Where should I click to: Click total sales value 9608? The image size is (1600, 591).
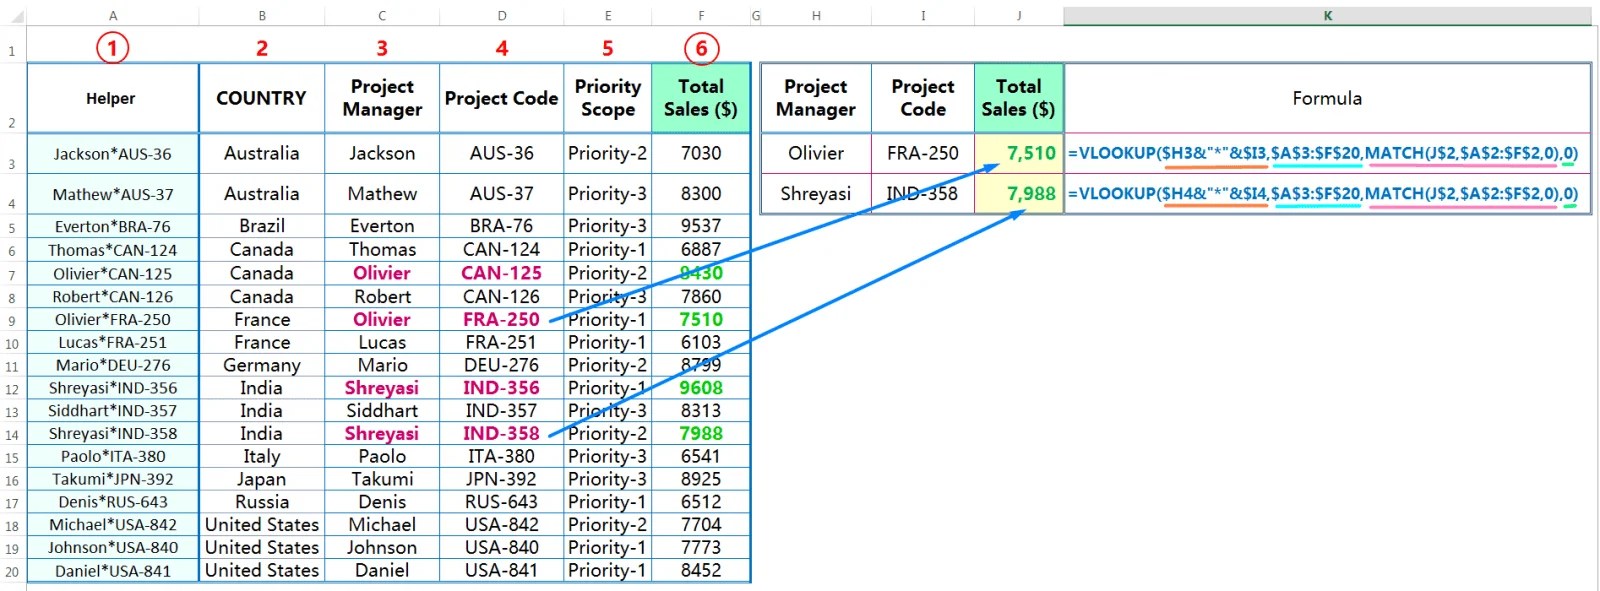[701, 388]
